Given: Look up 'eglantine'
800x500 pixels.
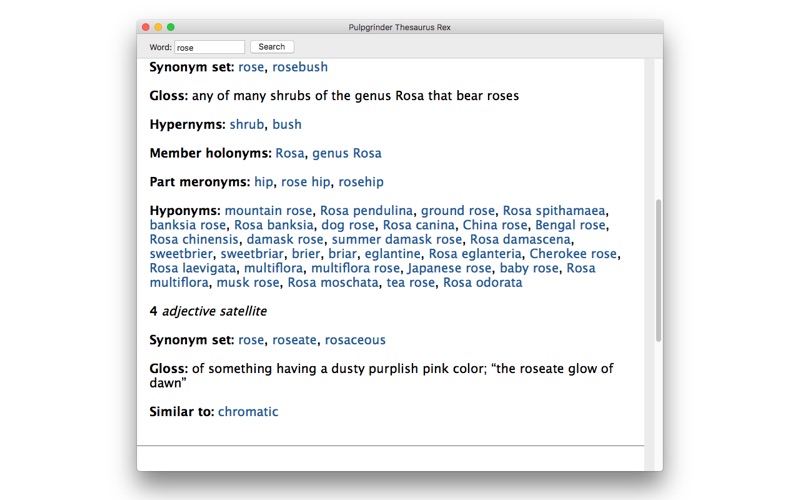Looking at the screenshot, I should point(392,254).
